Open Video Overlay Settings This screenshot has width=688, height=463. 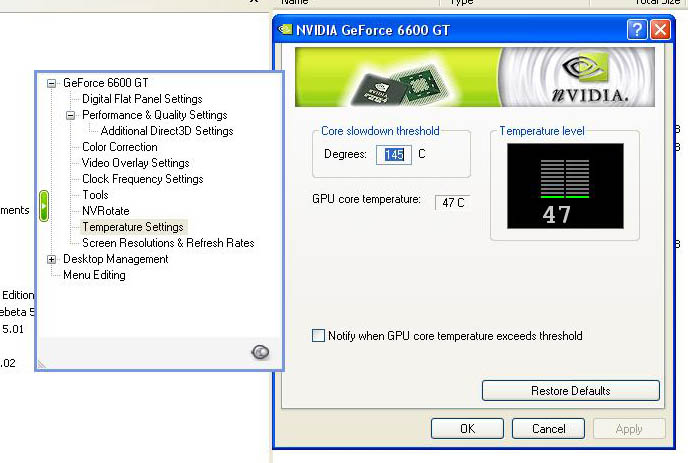pyautogui.click(x=136, y=163)
